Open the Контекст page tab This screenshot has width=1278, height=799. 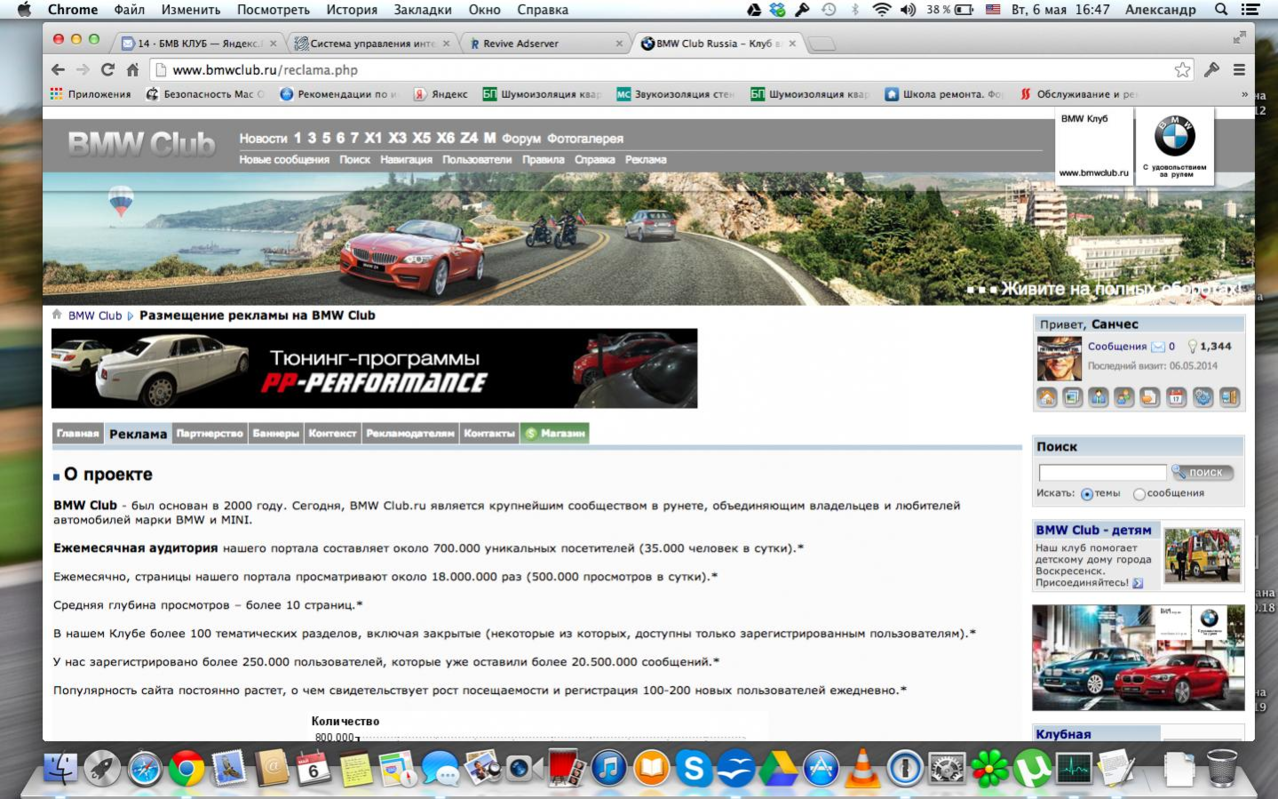(x=332, y=434)
